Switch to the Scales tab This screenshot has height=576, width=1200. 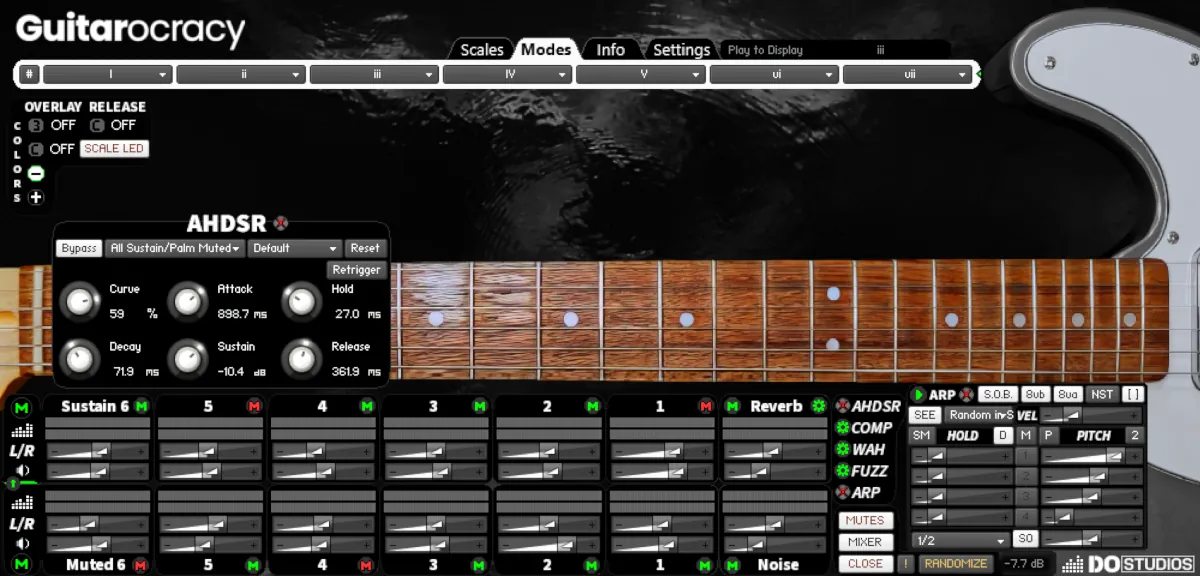tap(481, 49)
